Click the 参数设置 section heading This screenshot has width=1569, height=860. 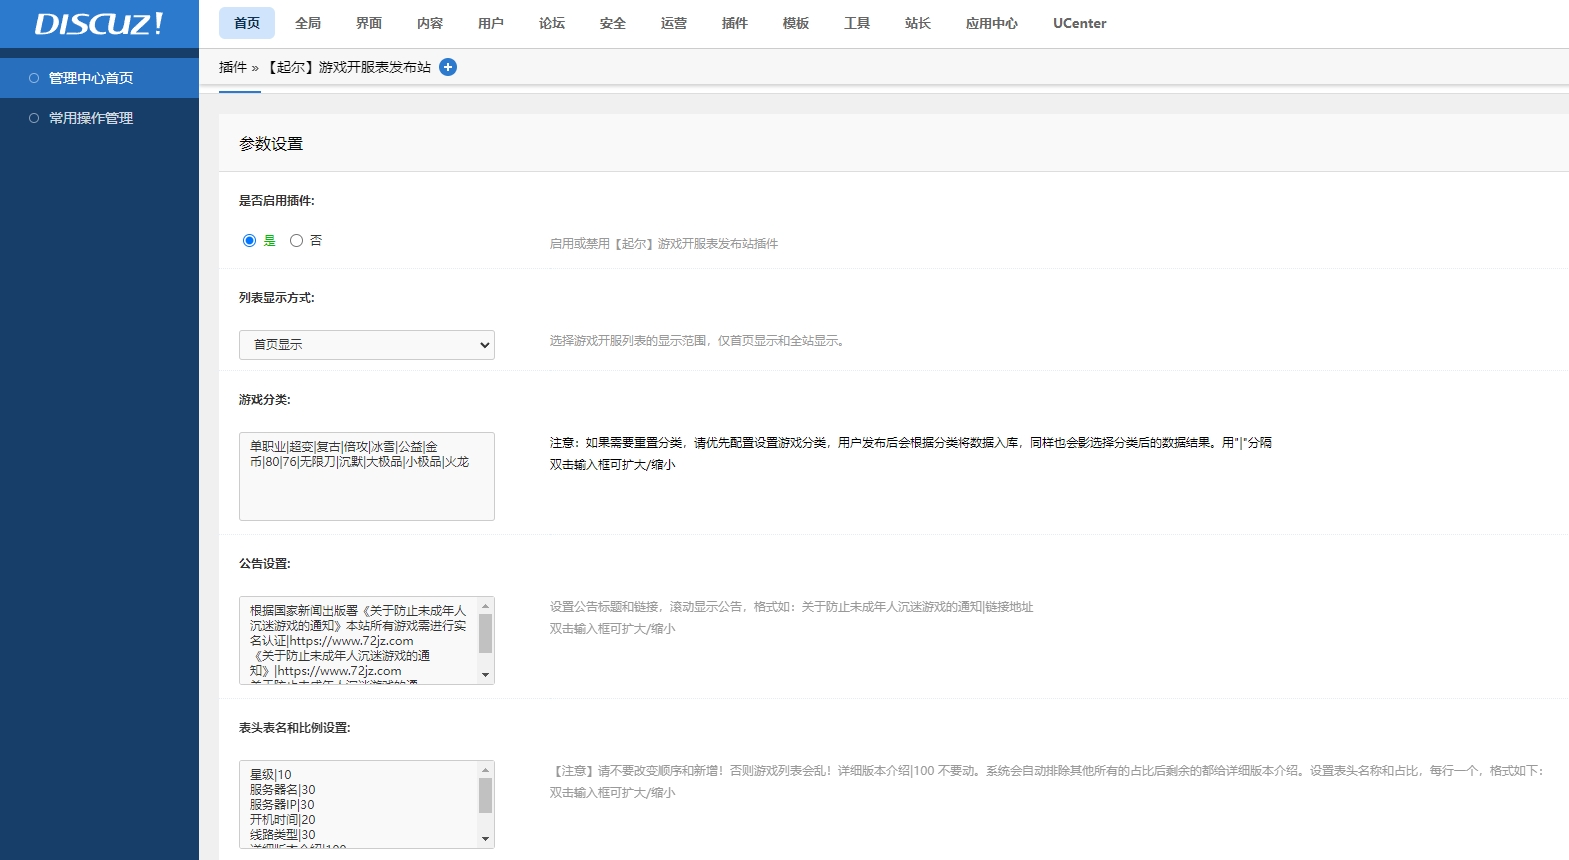271,144
